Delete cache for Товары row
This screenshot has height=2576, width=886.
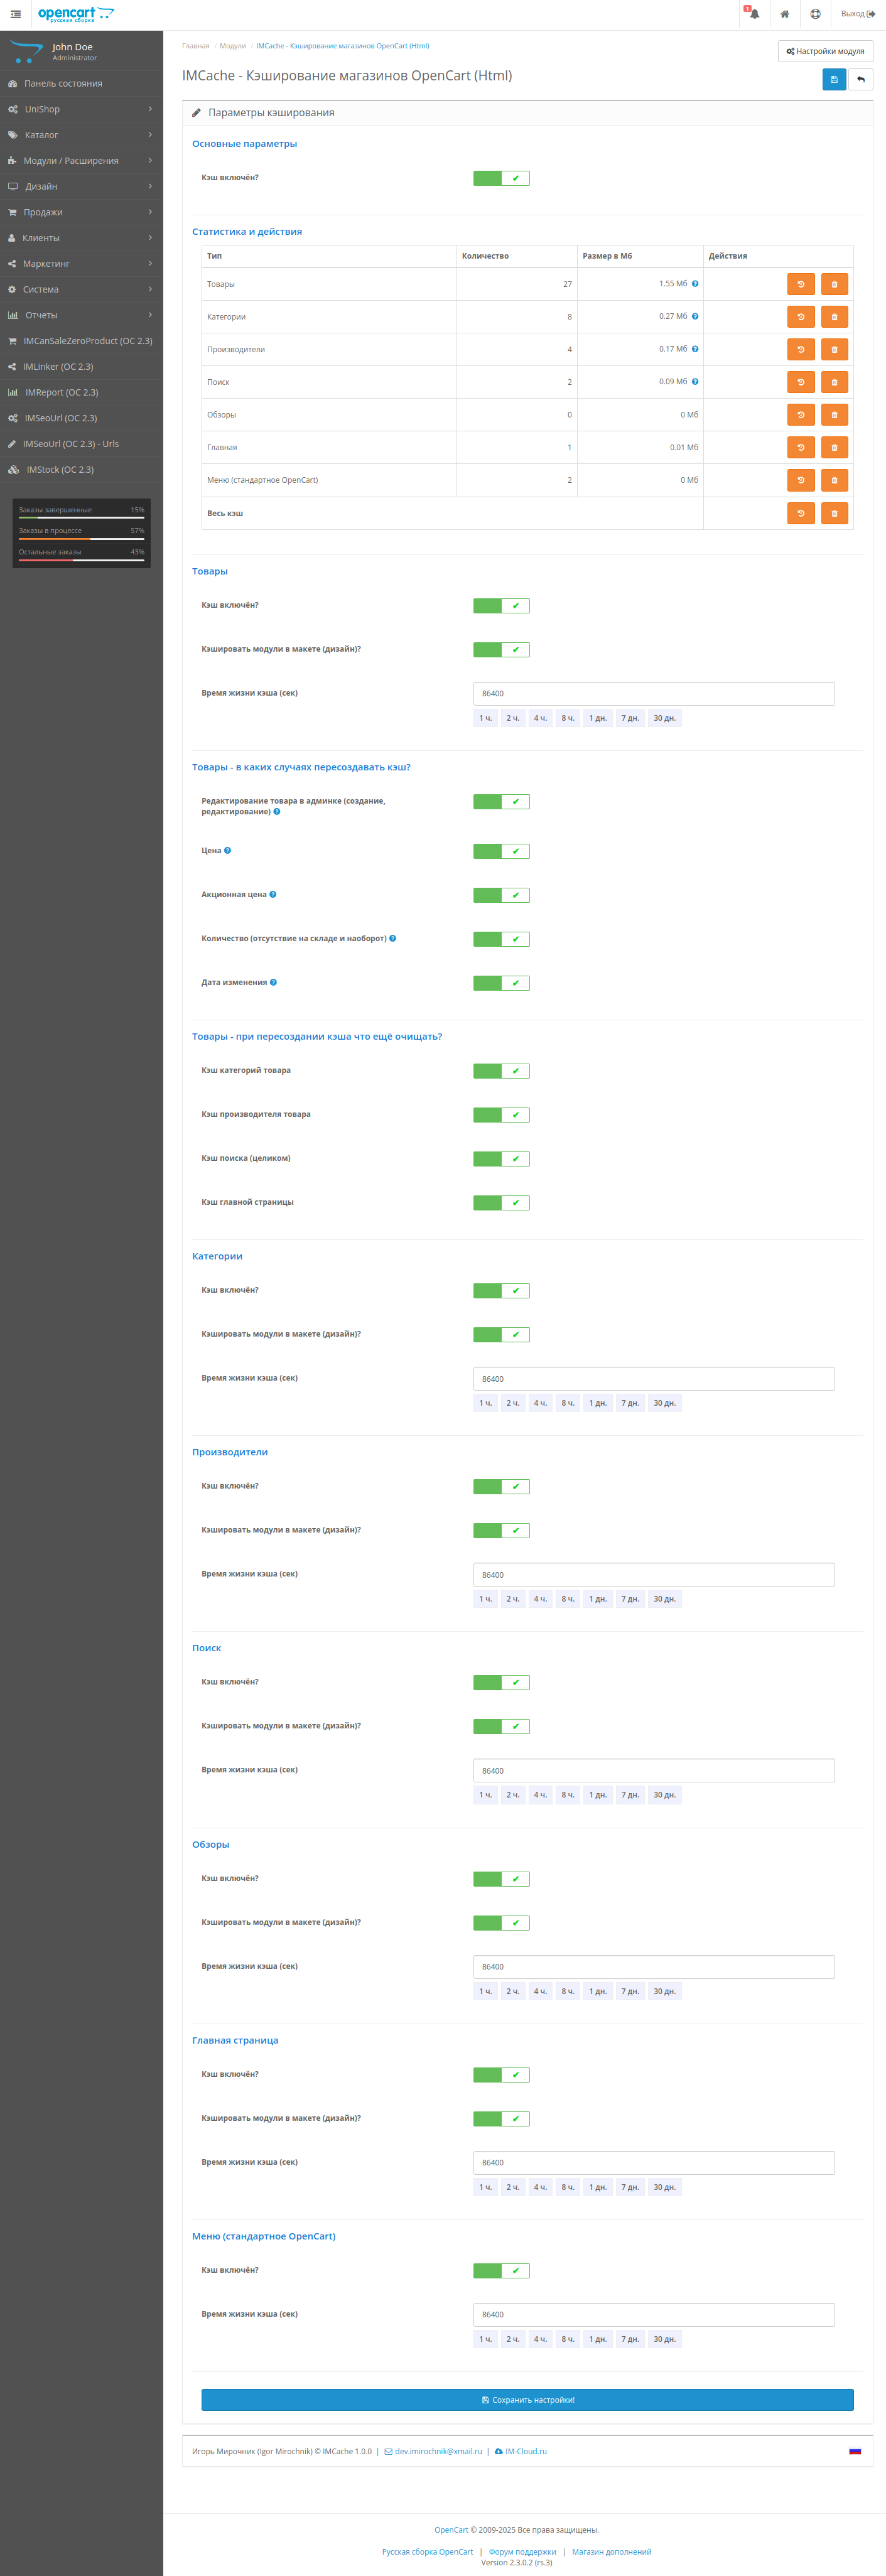point(834,284)
